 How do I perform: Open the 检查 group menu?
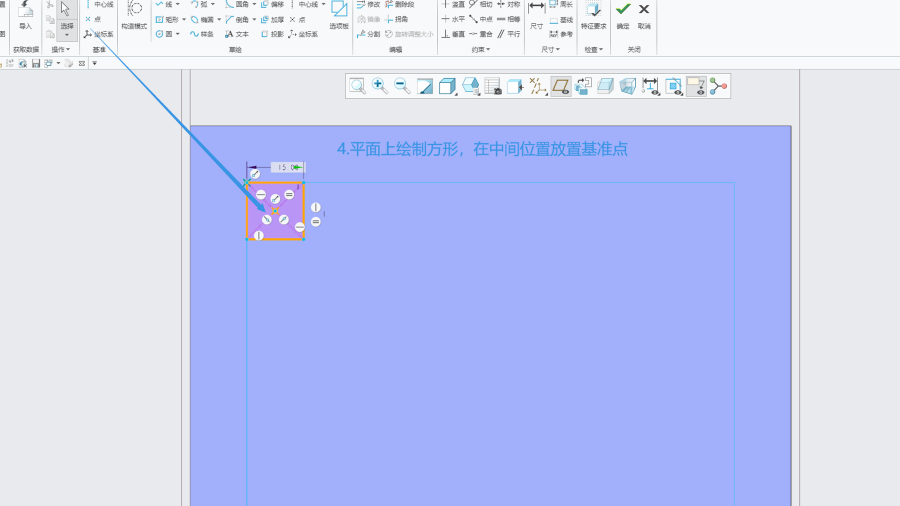594,49
